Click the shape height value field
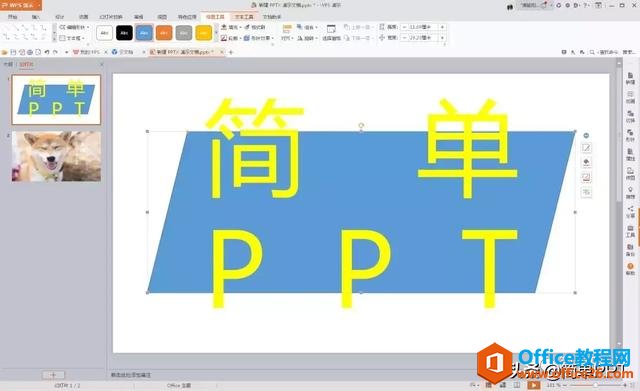640x391 pixels. tap(421, 27)
